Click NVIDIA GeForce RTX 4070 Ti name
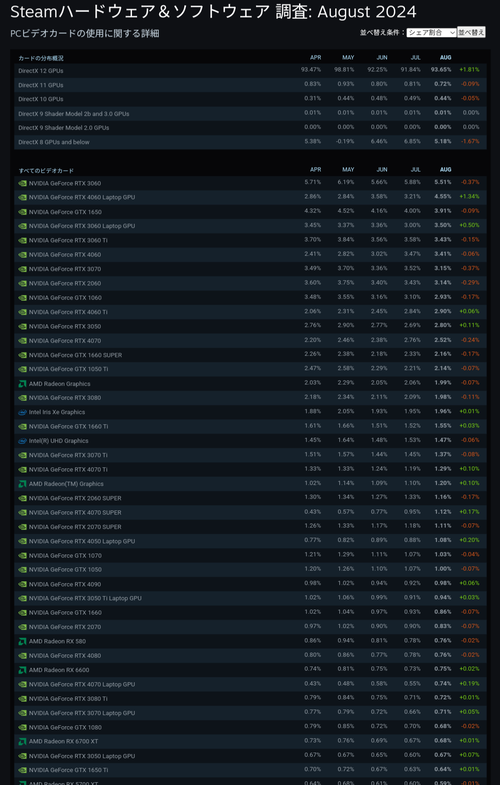Image resolution: width=500 pixels, height=785 pixels. coord(68,470)
